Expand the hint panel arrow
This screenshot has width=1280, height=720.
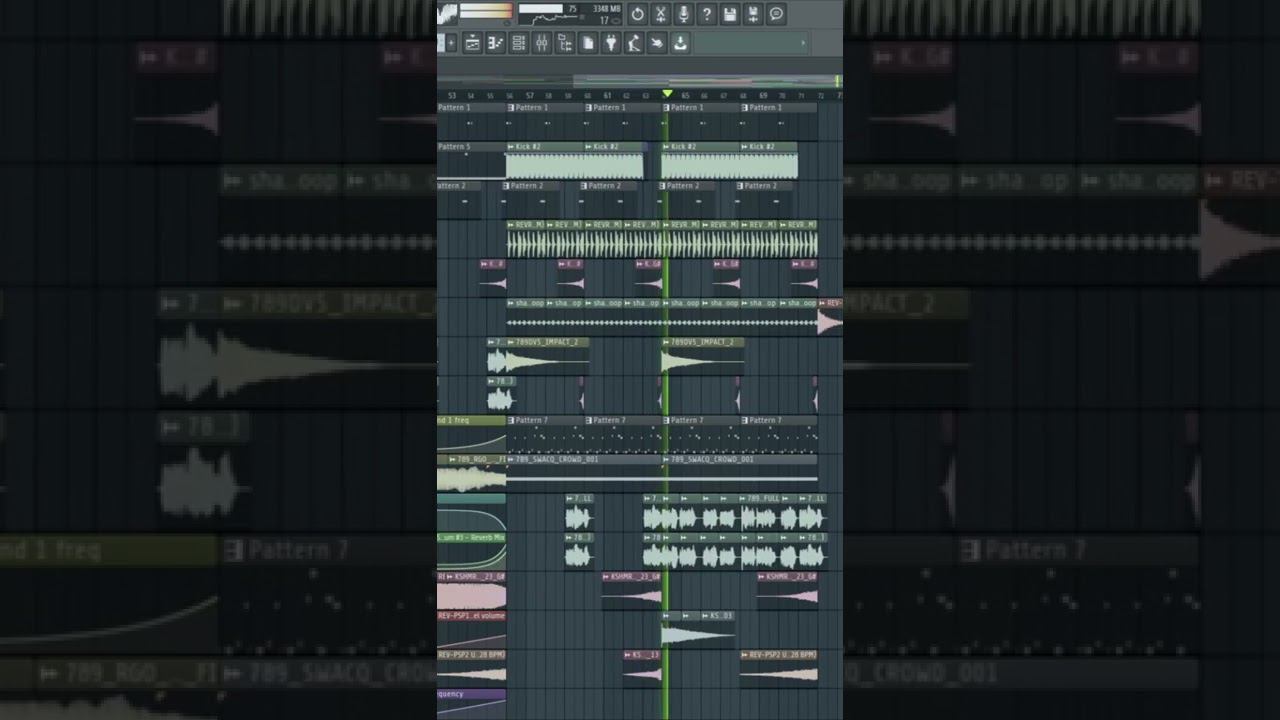click(802, 43)
